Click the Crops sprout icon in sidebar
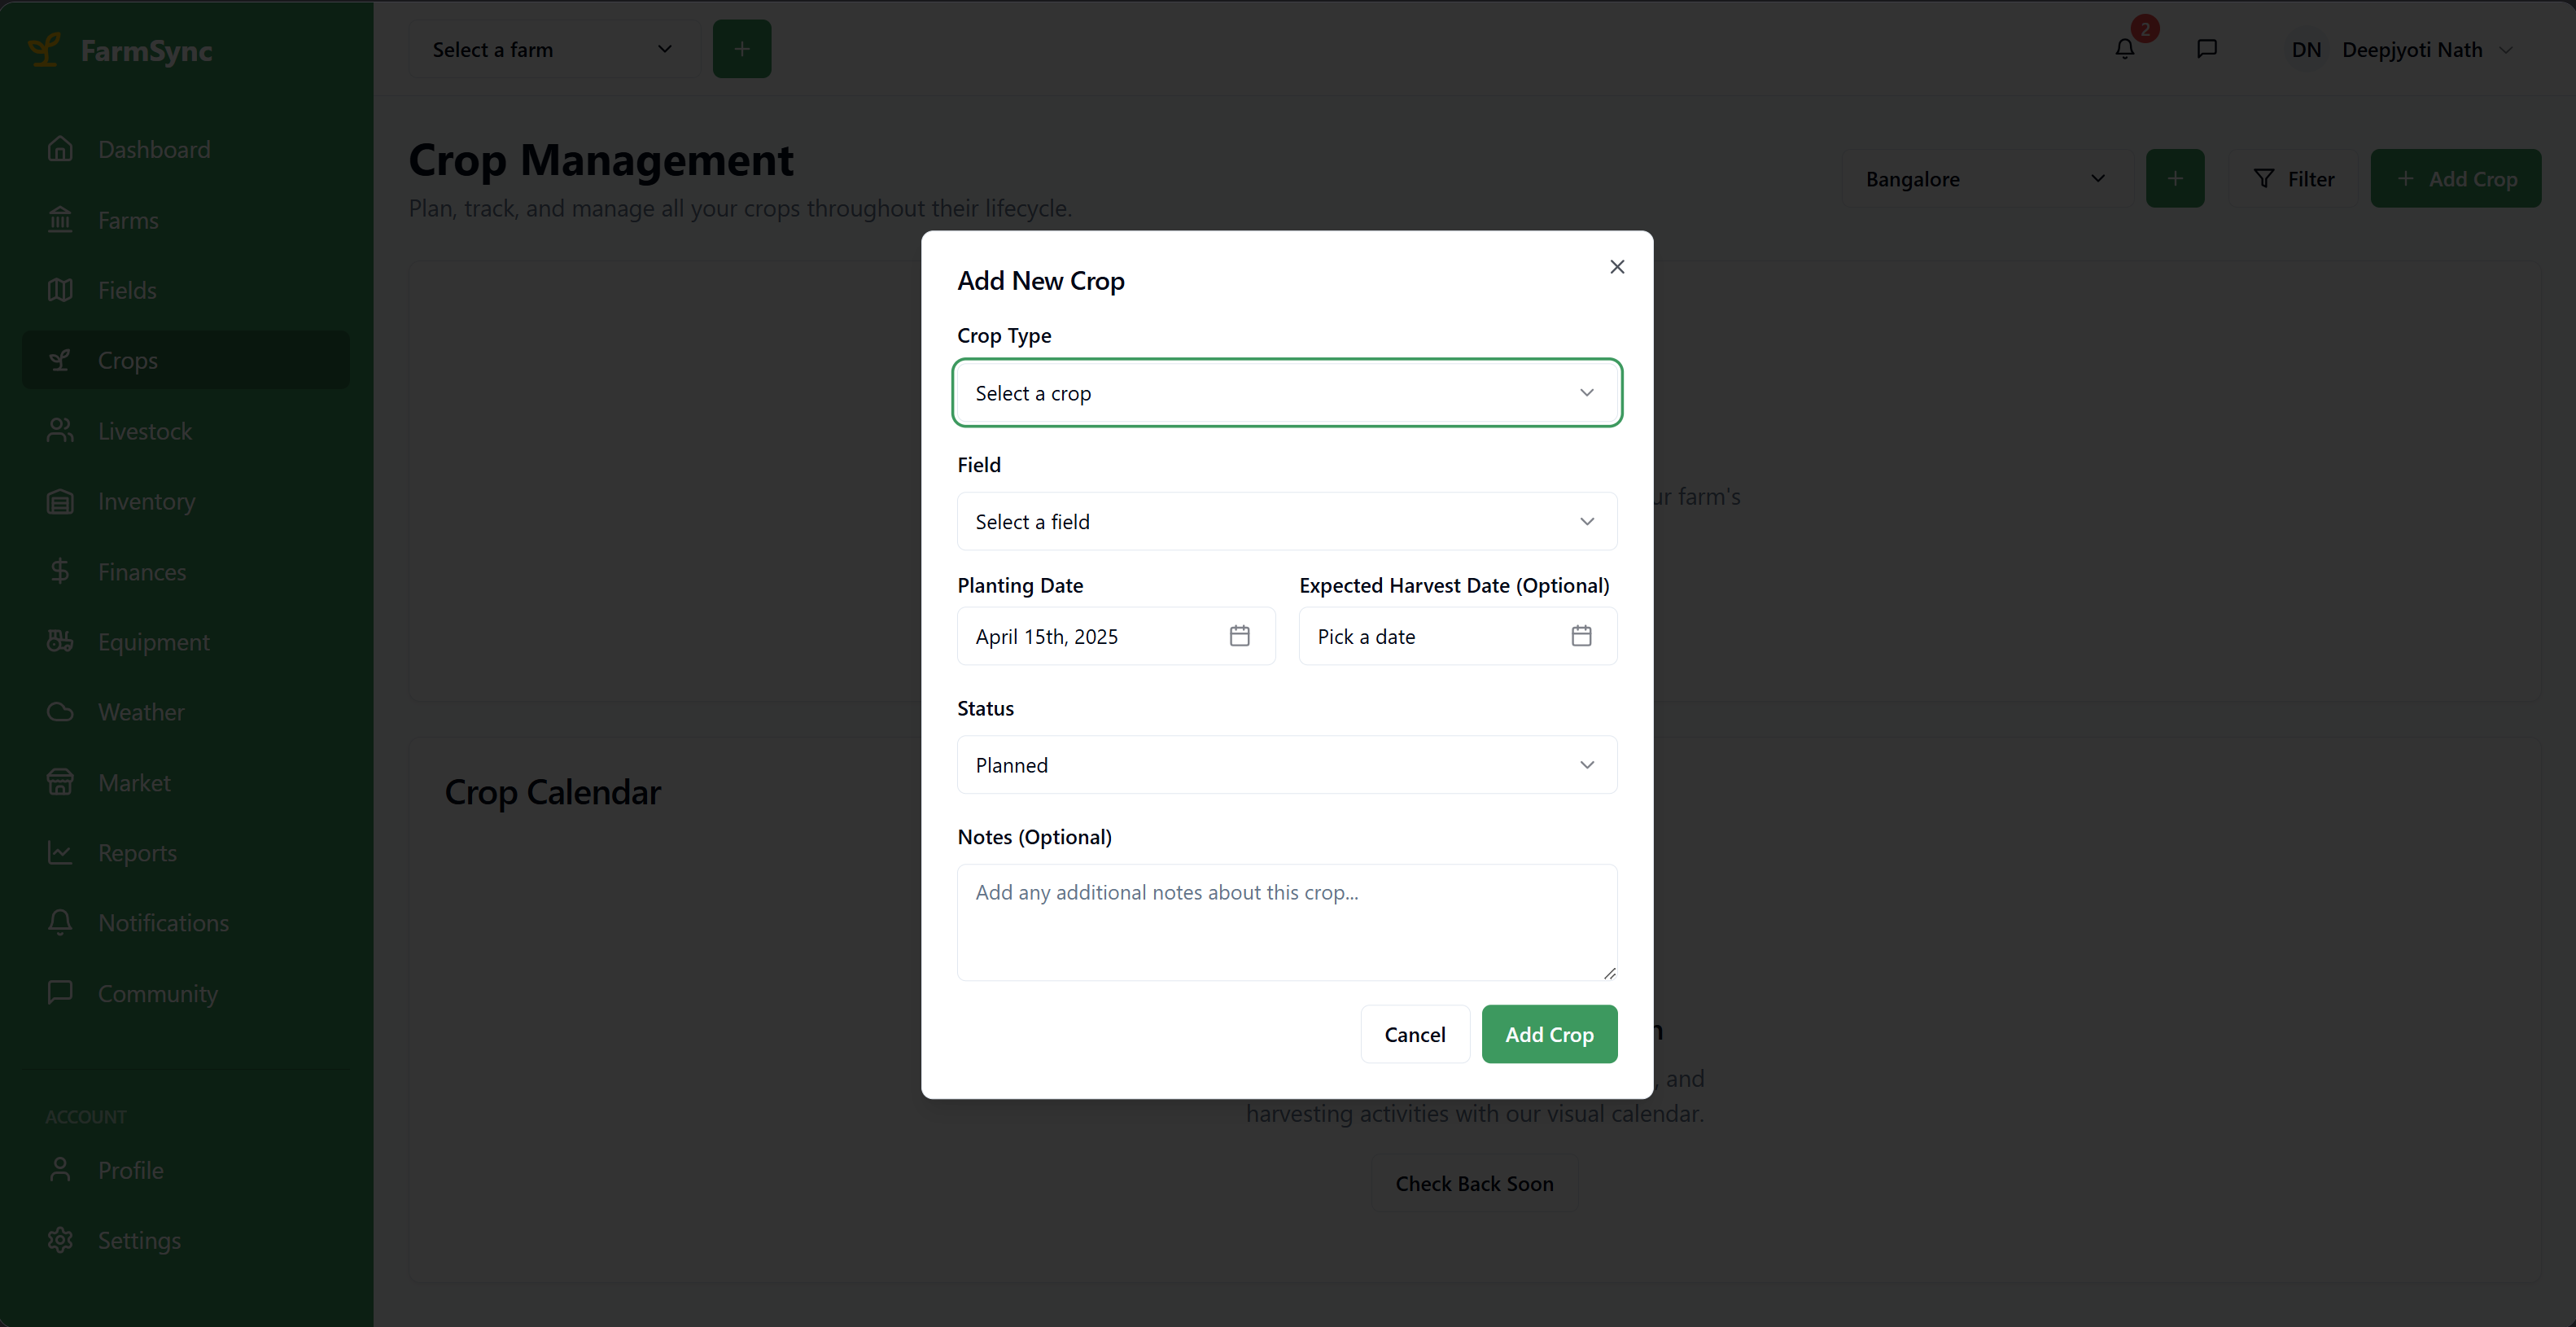Viewport: 2576px width, 1327px height. coord(60,360)
